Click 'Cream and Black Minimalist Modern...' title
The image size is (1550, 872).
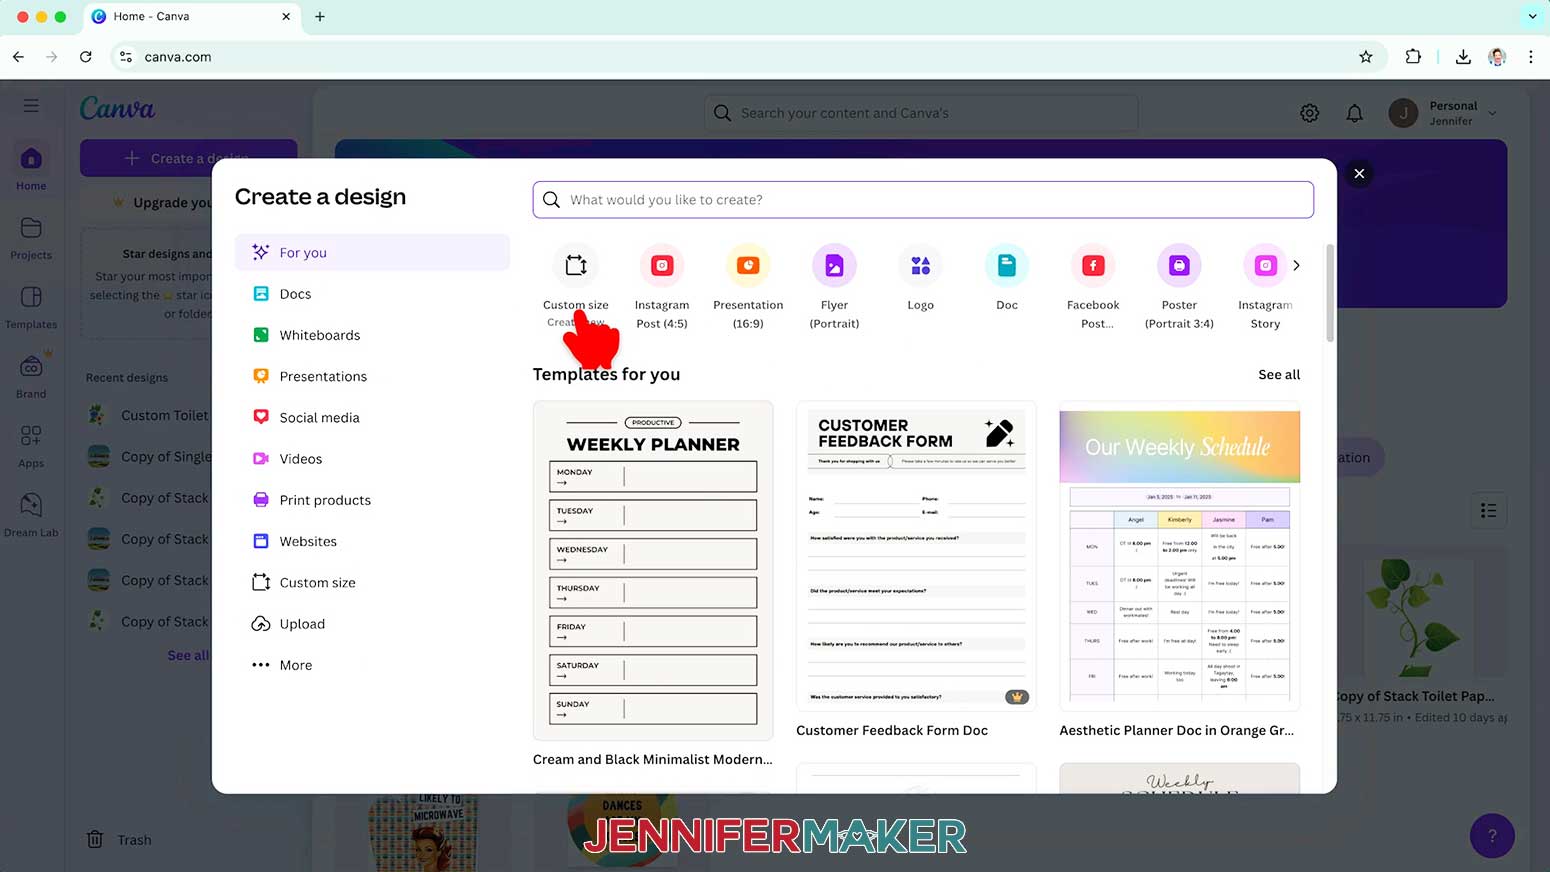click(x=652, y=759)
